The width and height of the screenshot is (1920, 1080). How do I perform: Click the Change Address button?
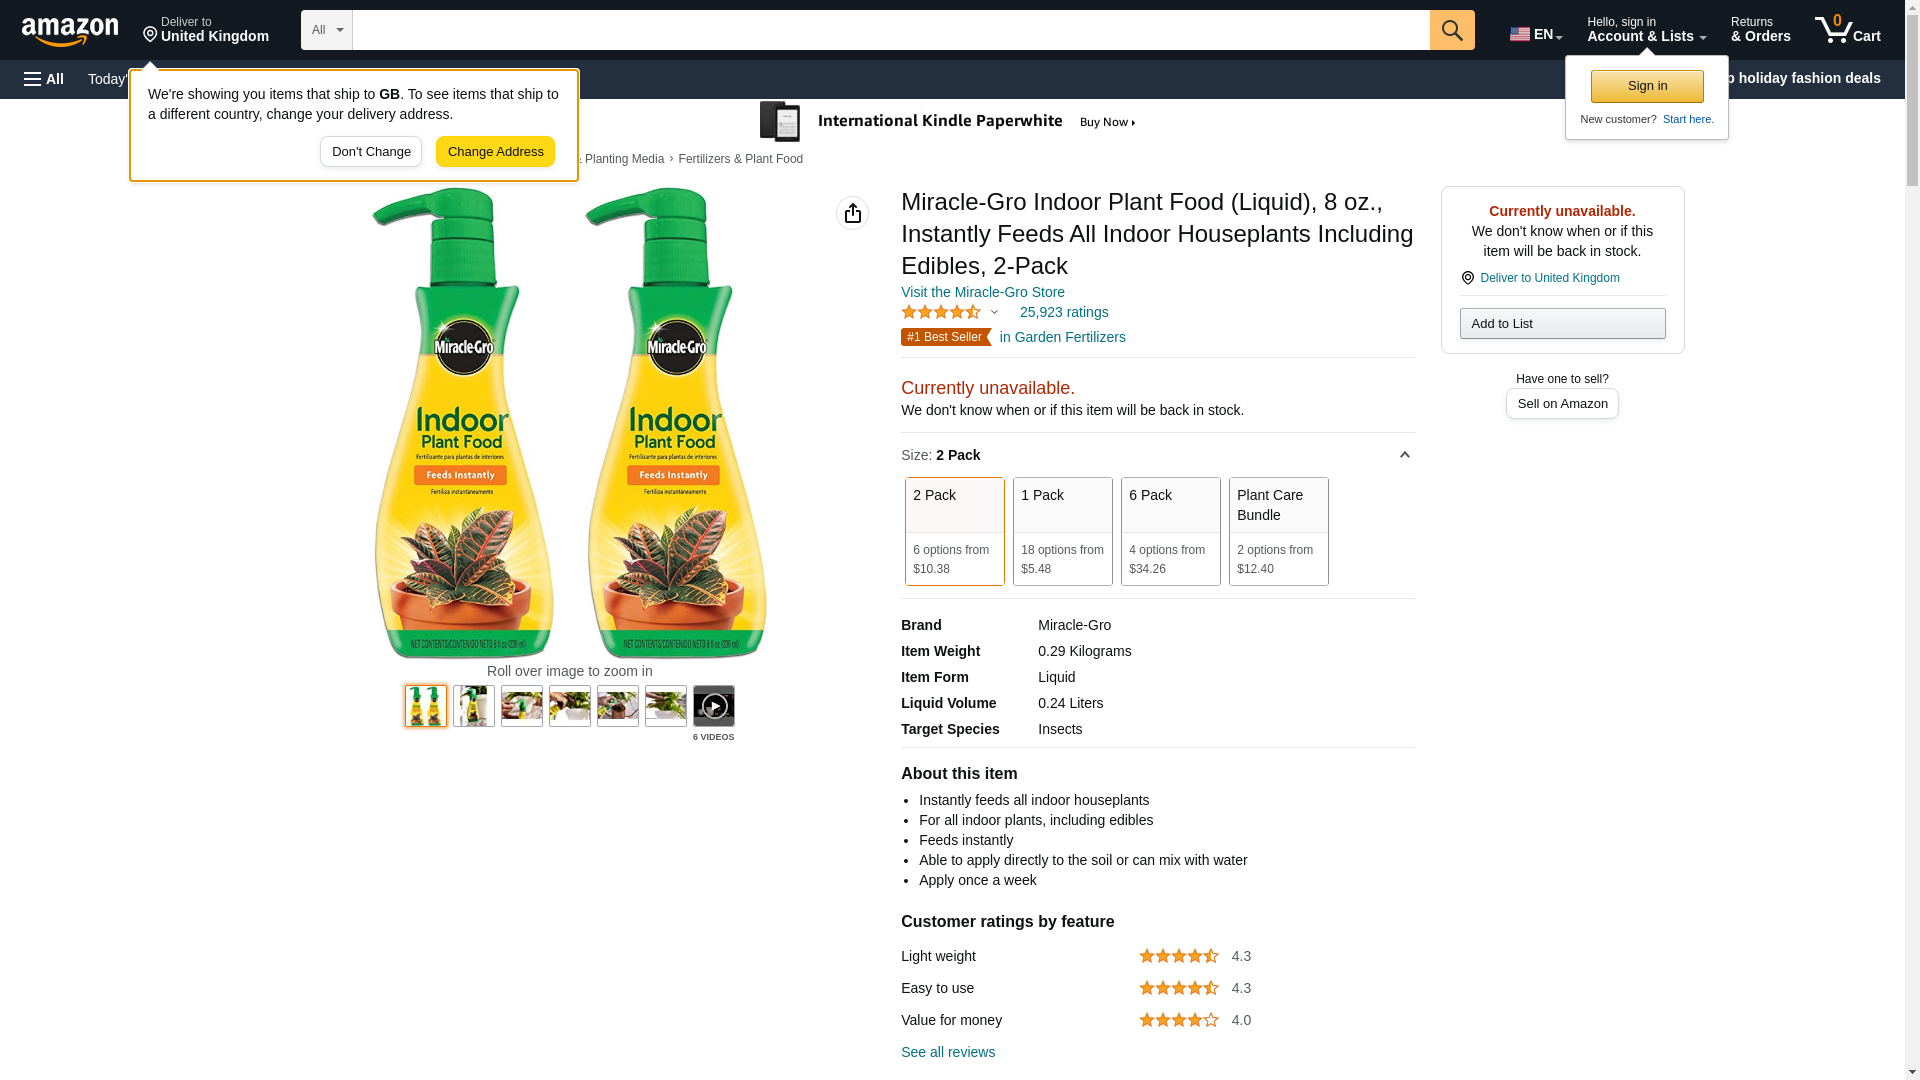tap(495, 152)
